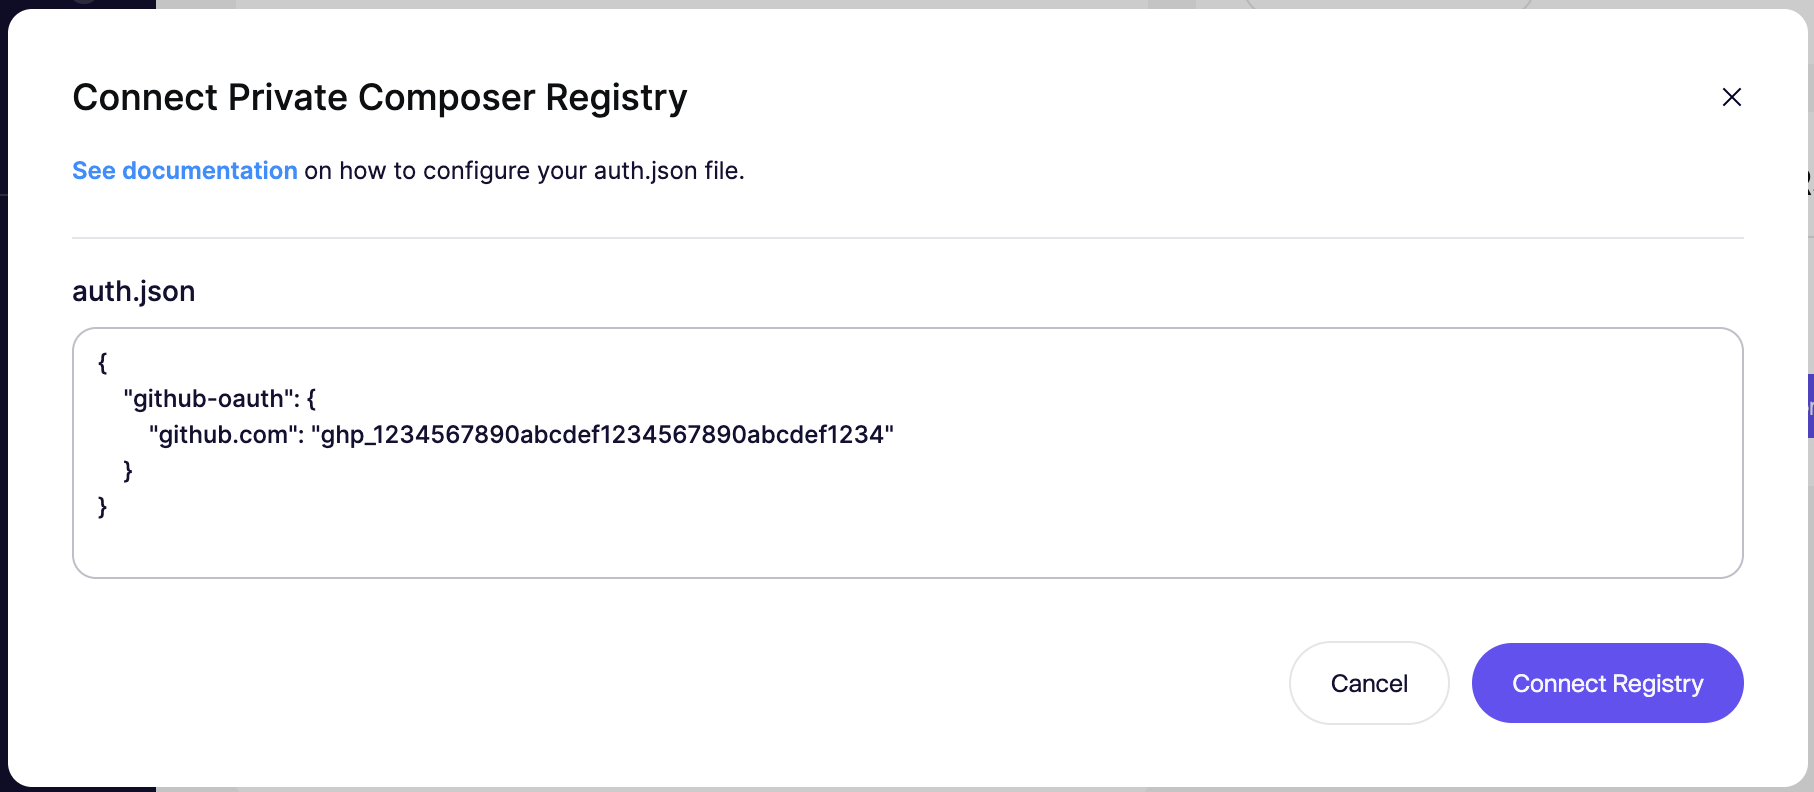This screenshot has width=1814, height=792.
Task: Close the Connect Private Composer Registry dialog
Action: pyautogui.click(x=1731, y=97)
